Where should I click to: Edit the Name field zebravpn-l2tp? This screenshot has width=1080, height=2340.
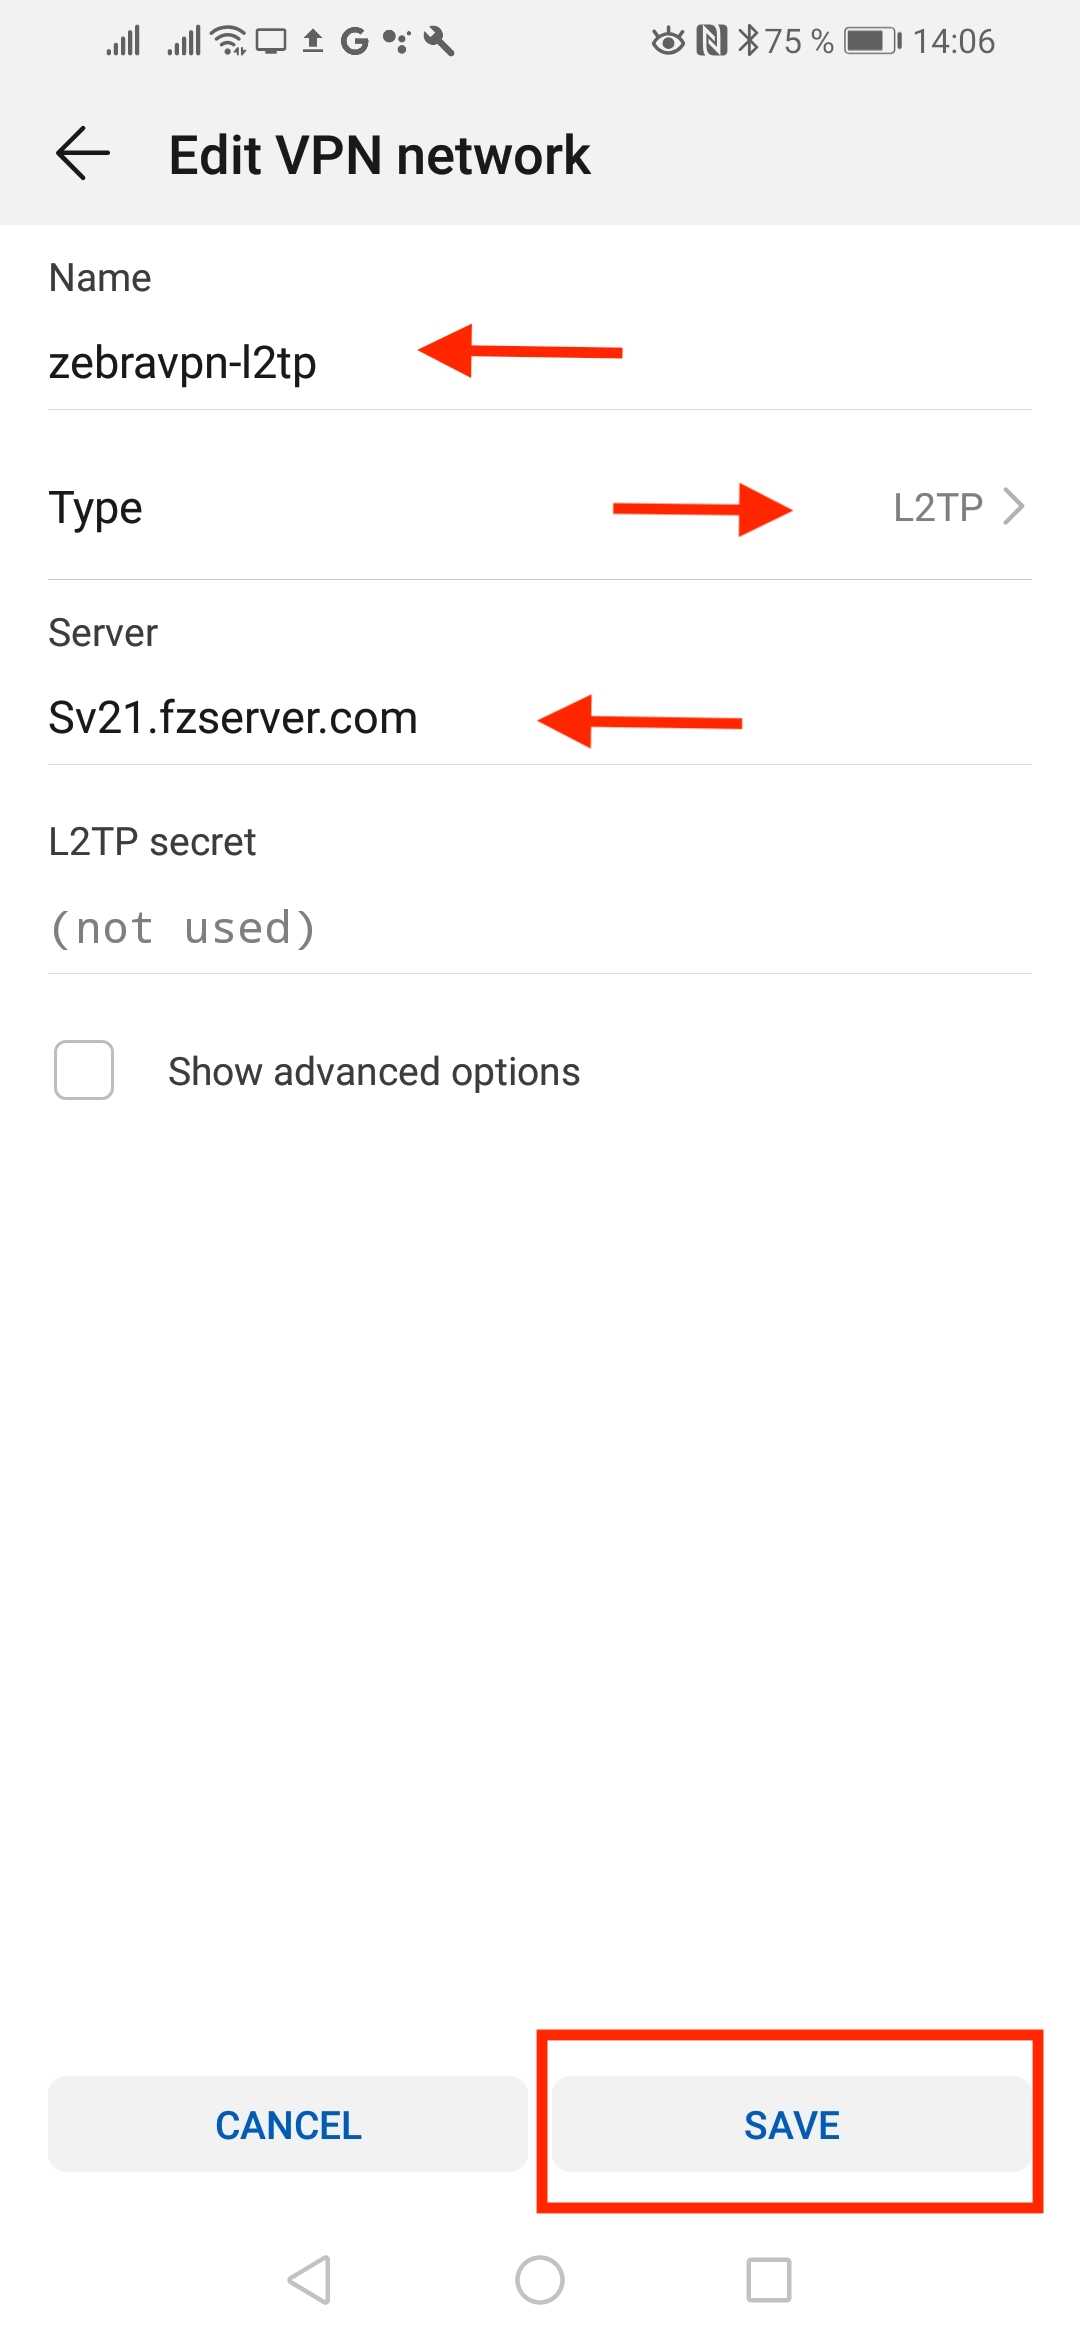pos(540,362)
